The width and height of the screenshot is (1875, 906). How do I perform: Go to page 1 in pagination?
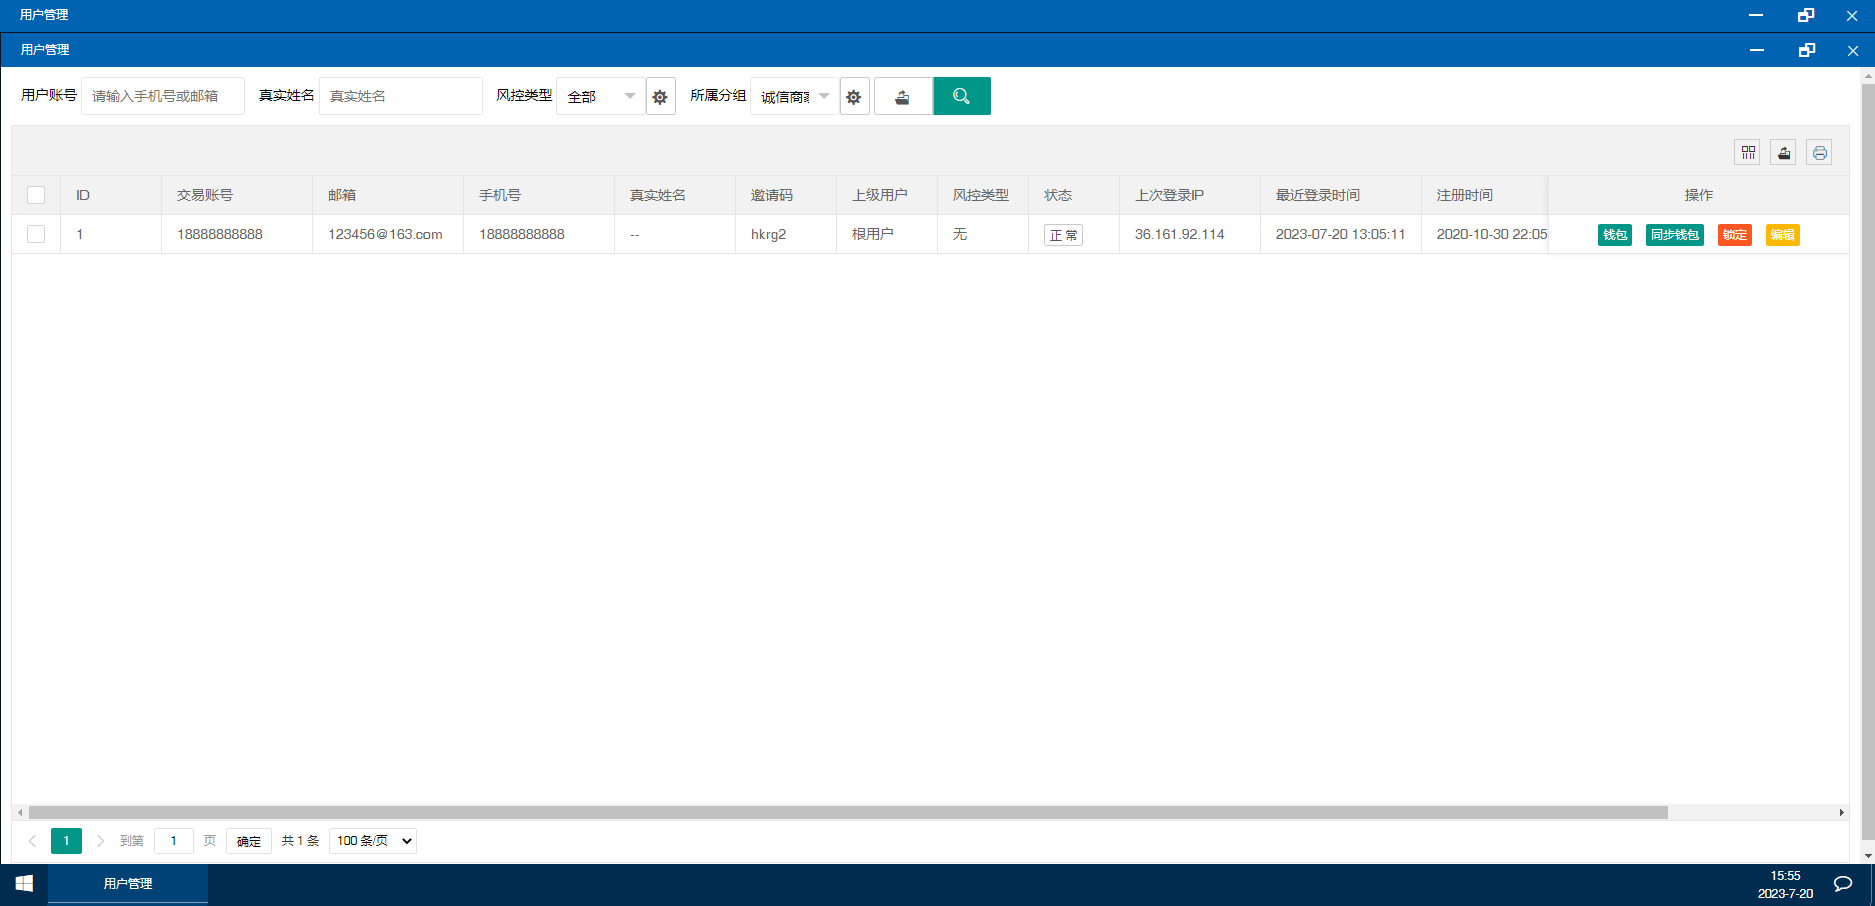66,841
